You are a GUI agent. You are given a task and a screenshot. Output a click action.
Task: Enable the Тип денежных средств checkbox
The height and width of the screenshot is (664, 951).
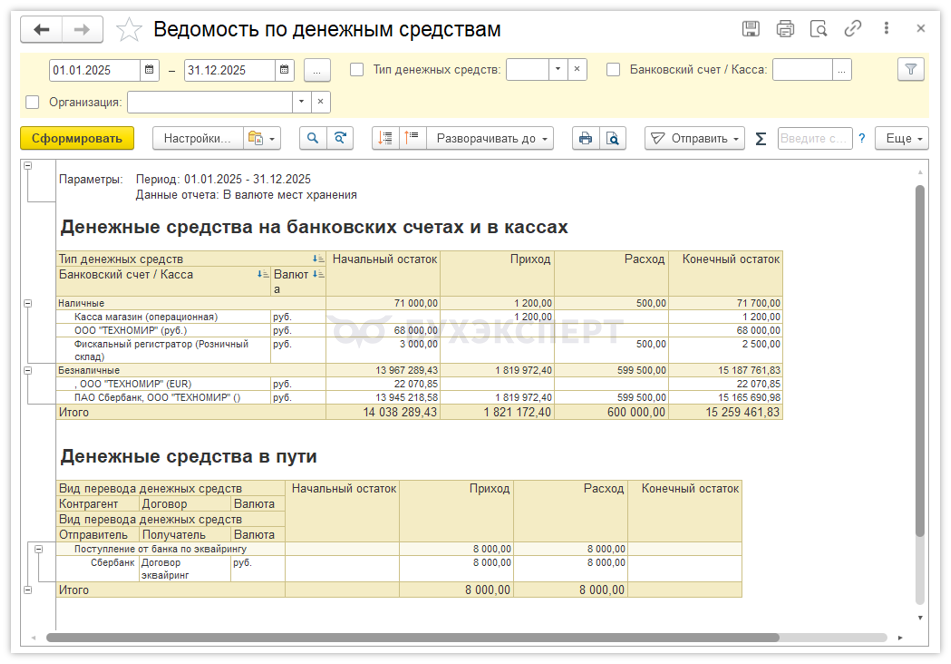[357, 70]
